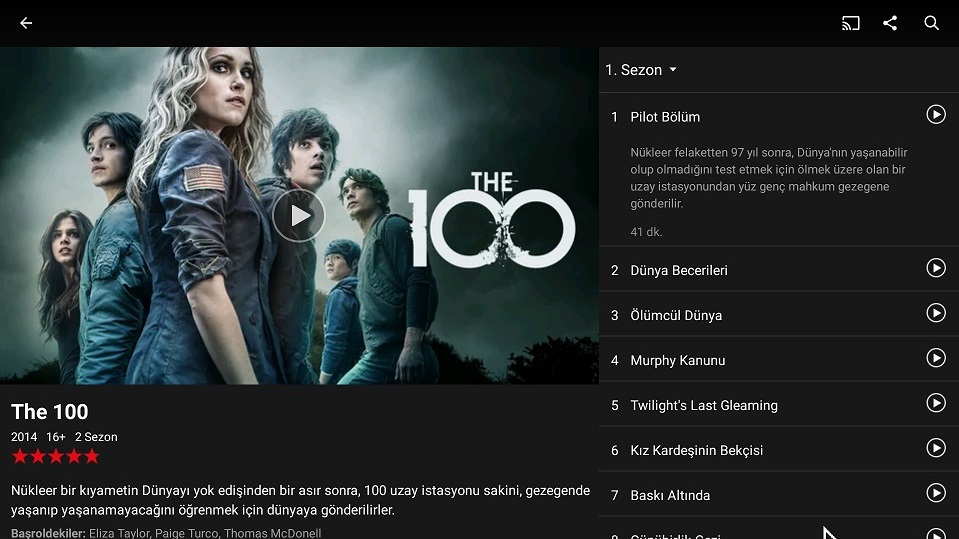Open the 1. Sezon season dropdown

point(641,70)
